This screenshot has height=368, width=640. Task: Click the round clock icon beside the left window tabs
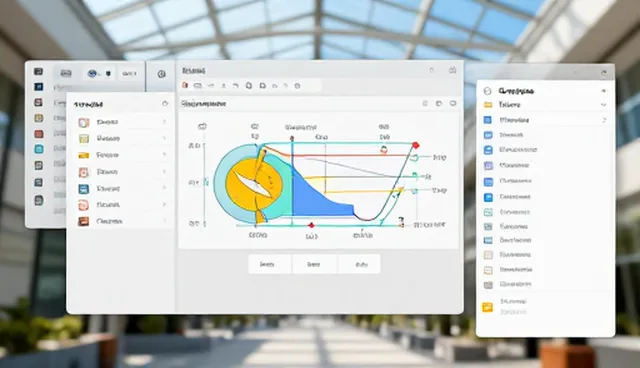161,74
